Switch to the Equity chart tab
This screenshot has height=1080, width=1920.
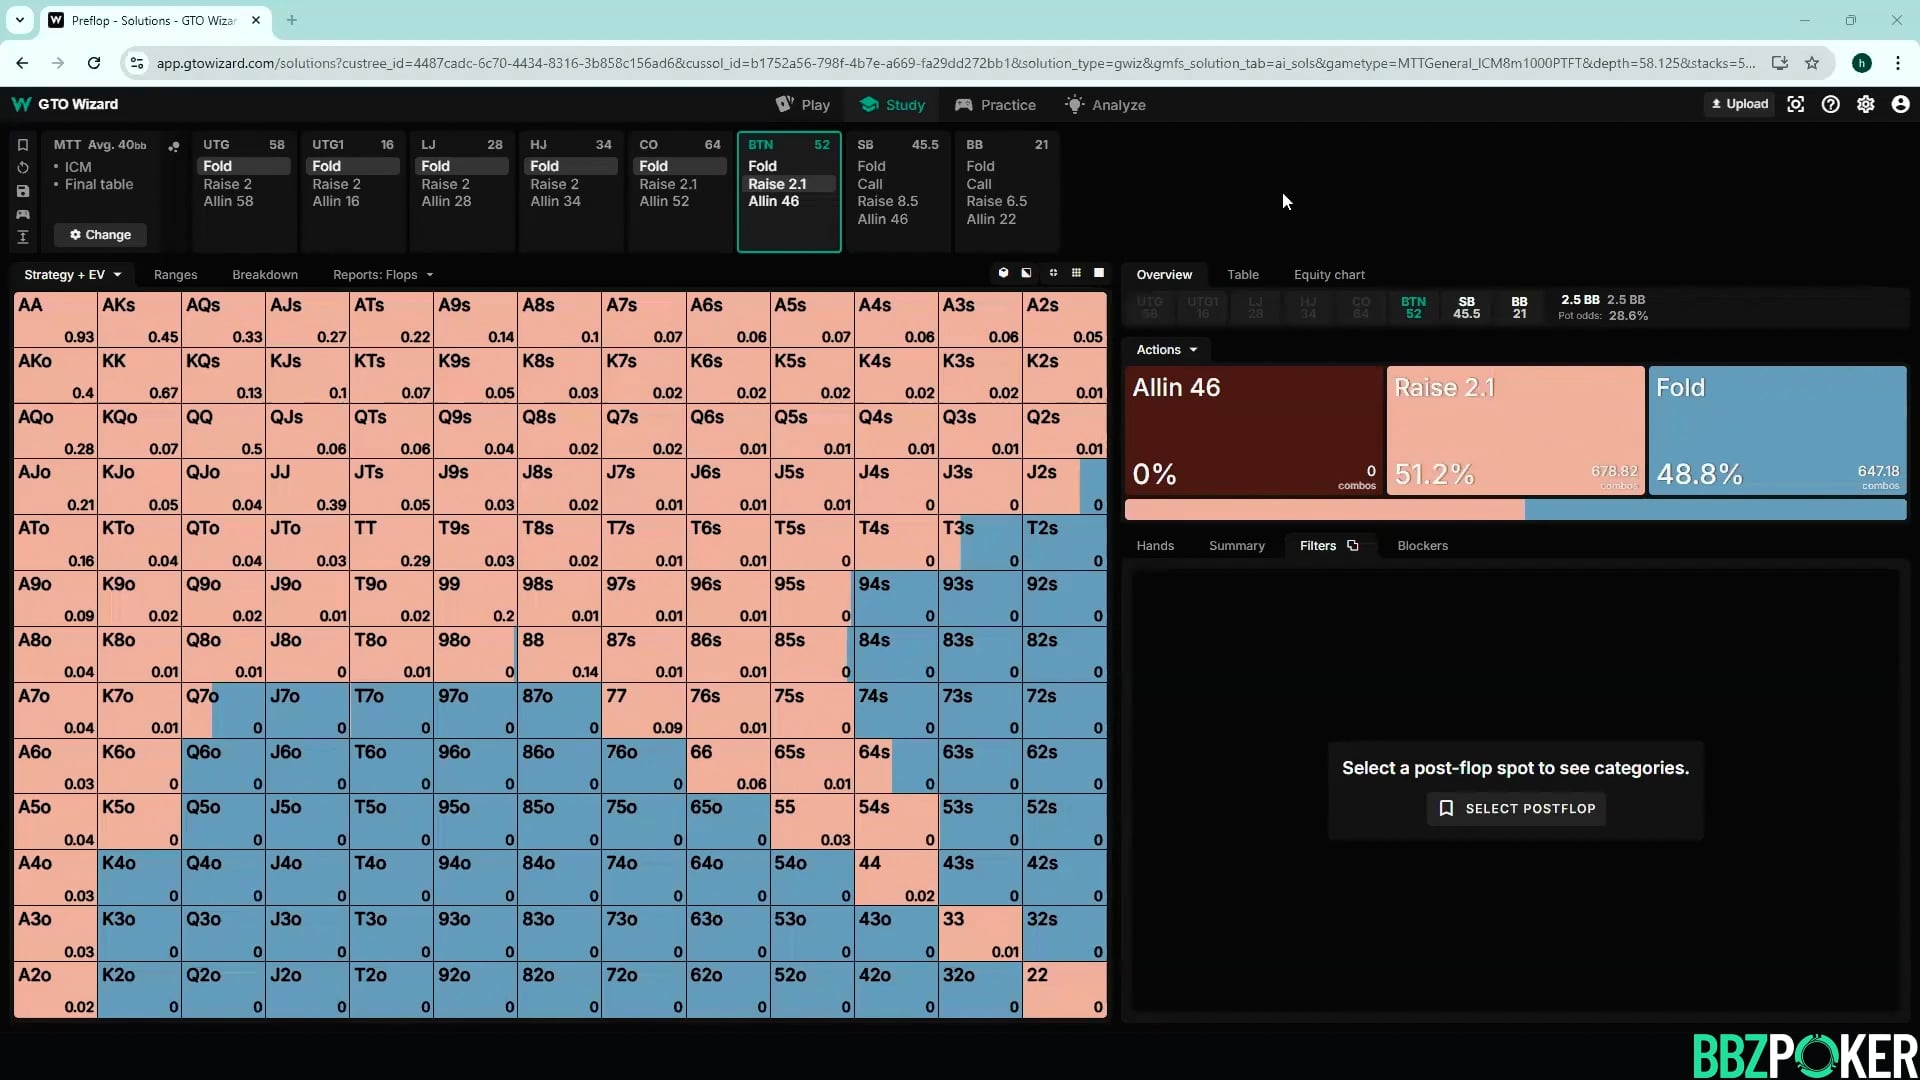tap(1328, 274)
